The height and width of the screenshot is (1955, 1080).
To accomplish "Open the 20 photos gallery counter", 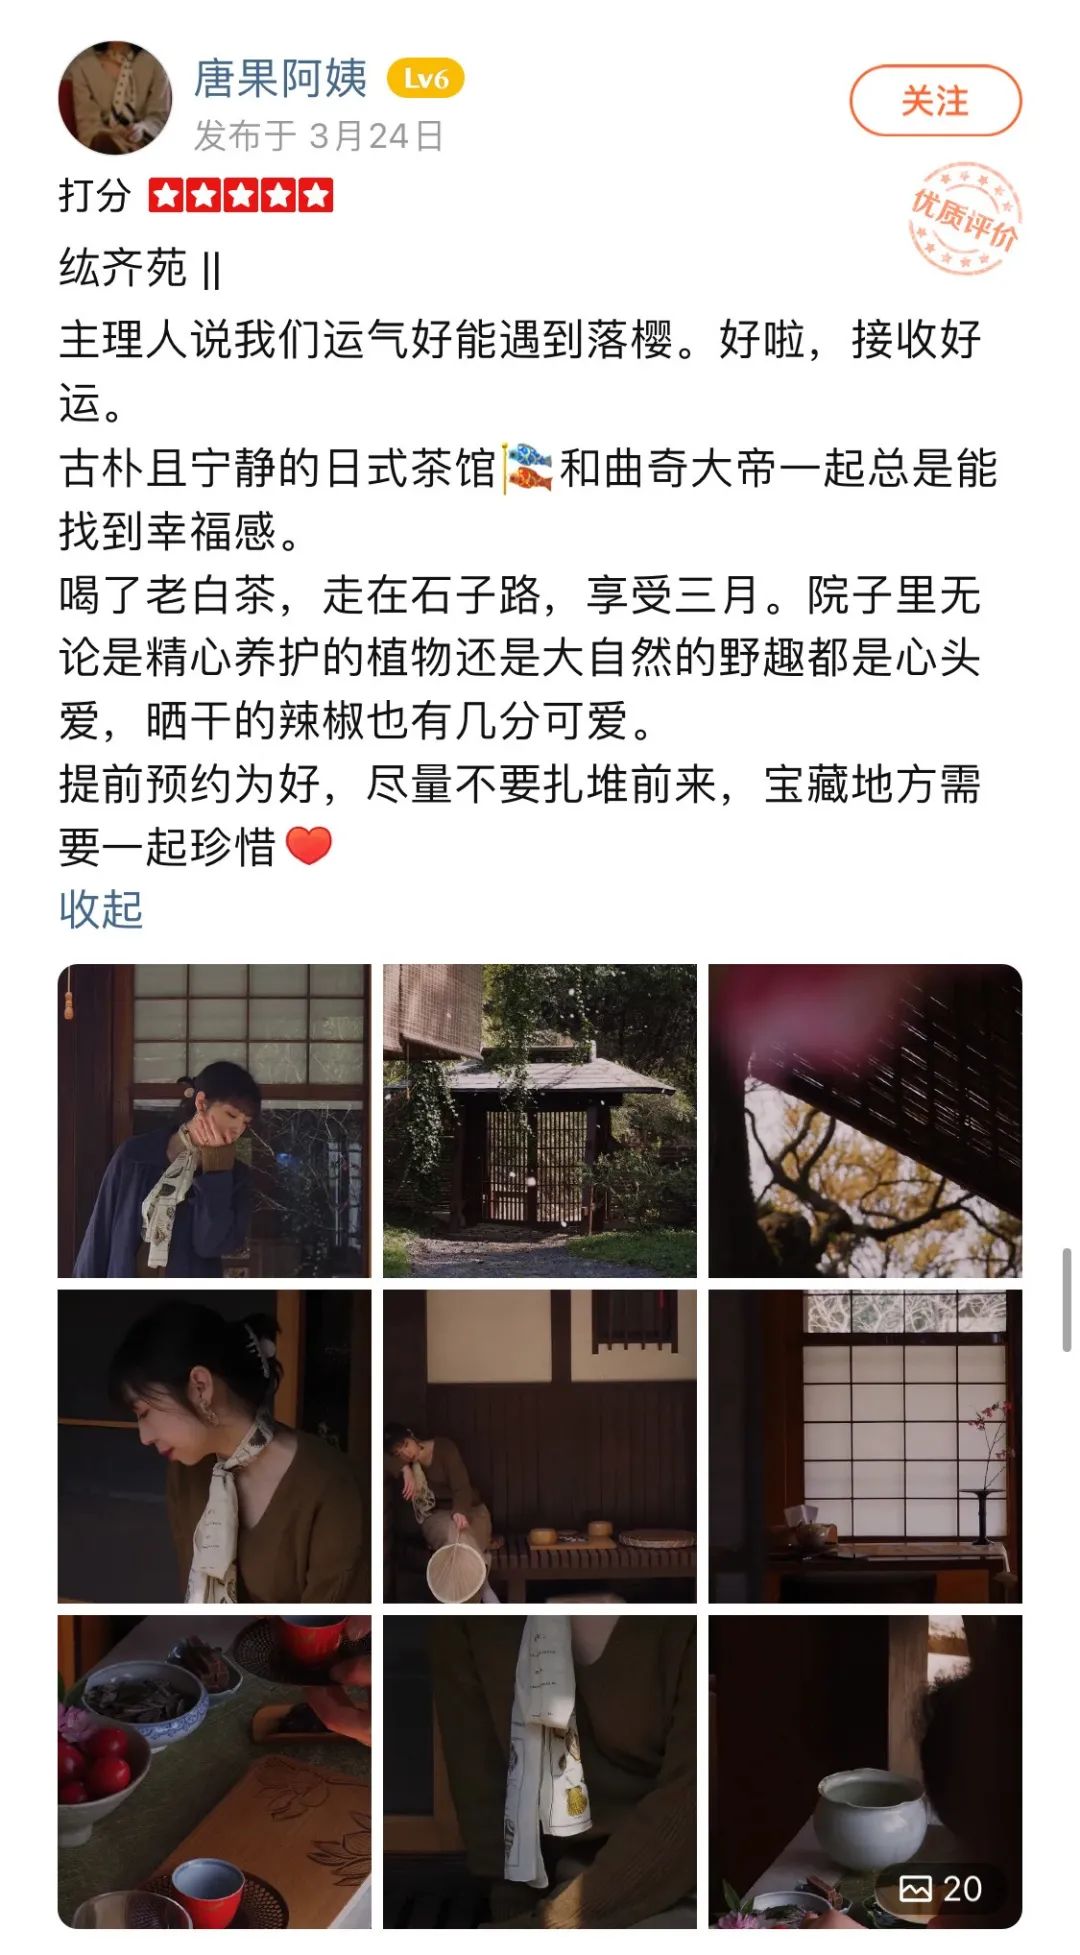I will [x=940, y=1888].
